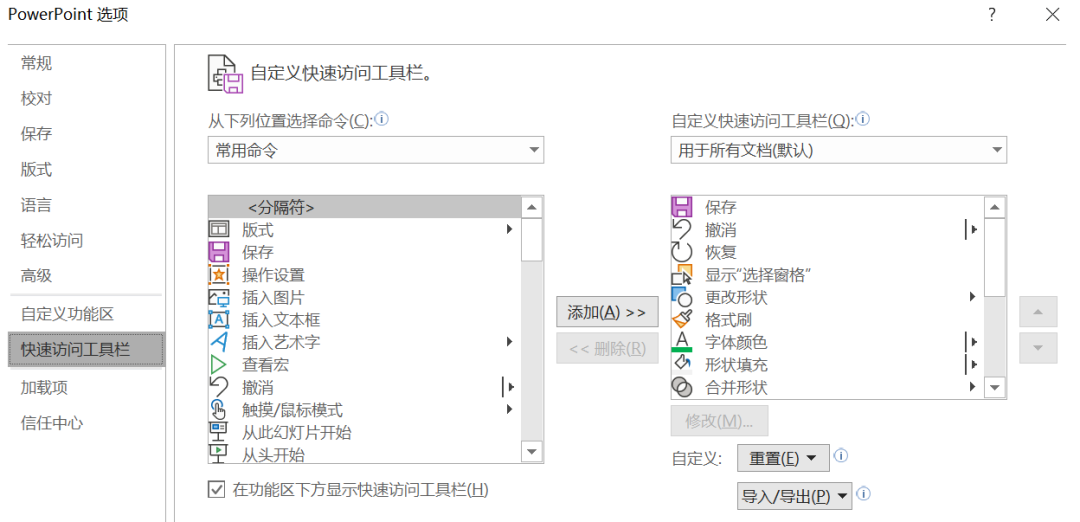This screenshot has height=522, width=1080.
Task: Select the 合并形状 icon
Action: [681, 388]
